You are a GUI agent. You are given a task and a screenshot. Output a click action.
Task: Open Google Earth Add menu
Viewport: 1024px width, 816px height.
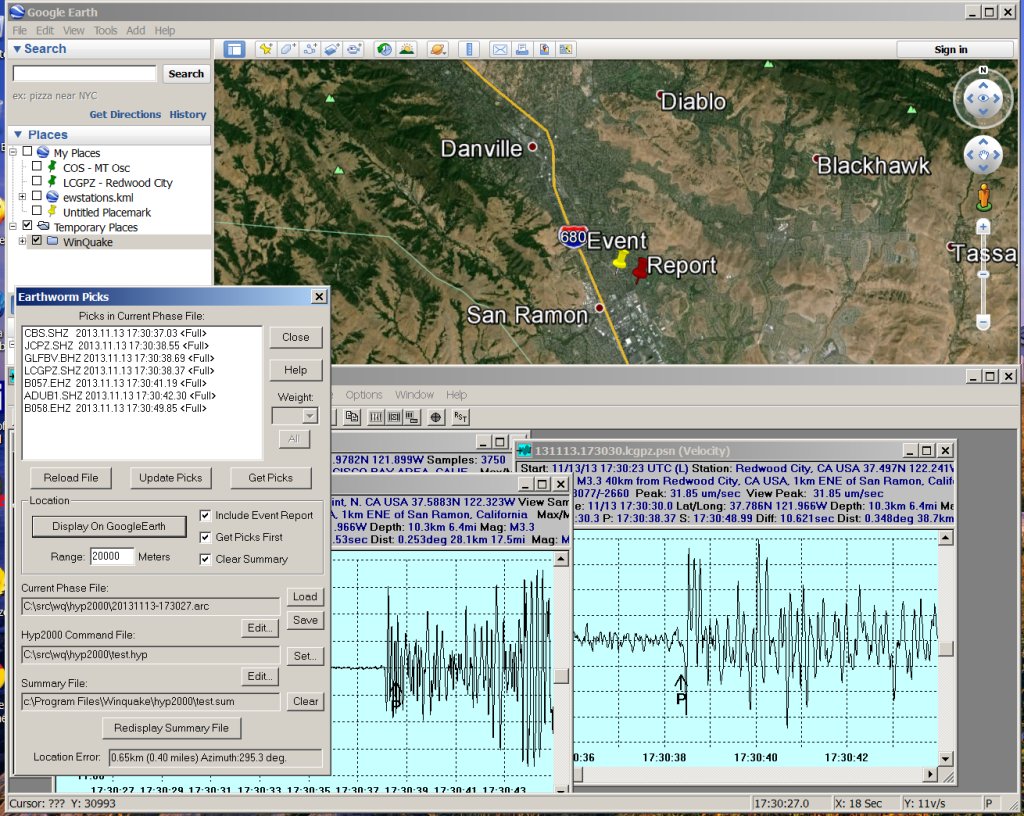tap(136, 31)
